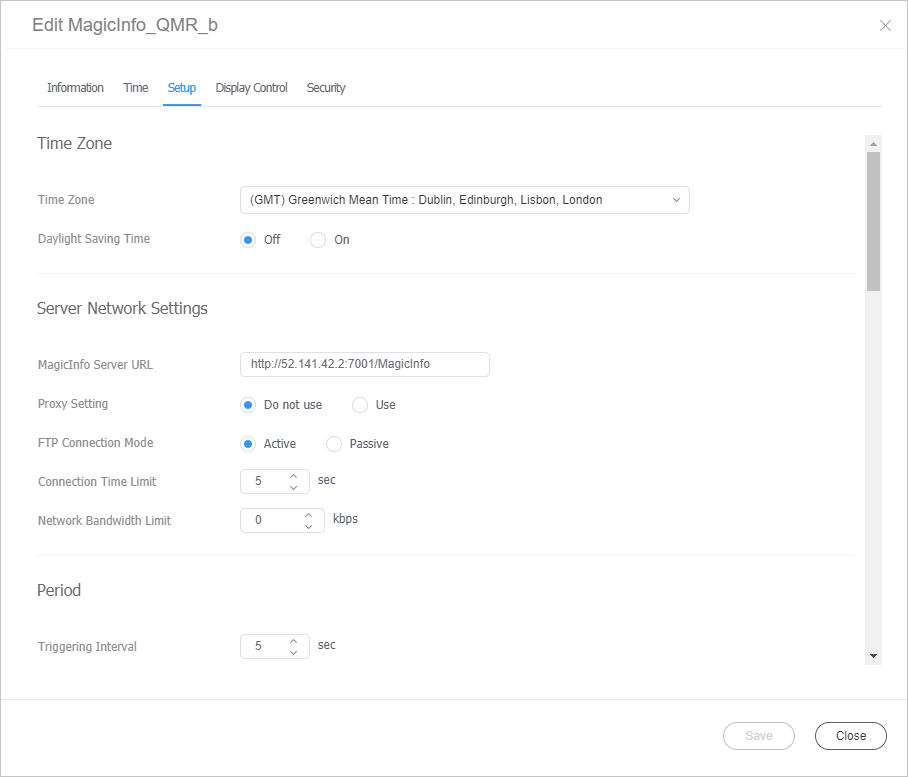Select Use for Proxy Setting
Screen dimensions: 908x777
[360, 405]
